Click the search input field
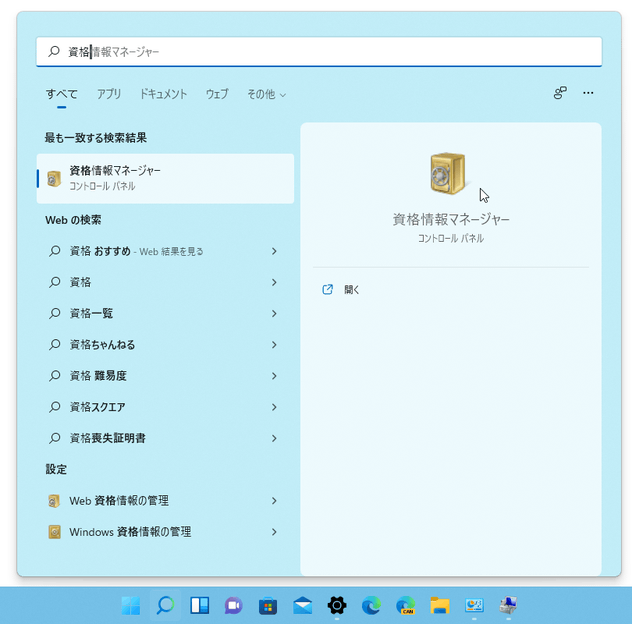Image resolution: width=632 pixels, height=624 pixels. pyautogui.click(x=319, y=52)
